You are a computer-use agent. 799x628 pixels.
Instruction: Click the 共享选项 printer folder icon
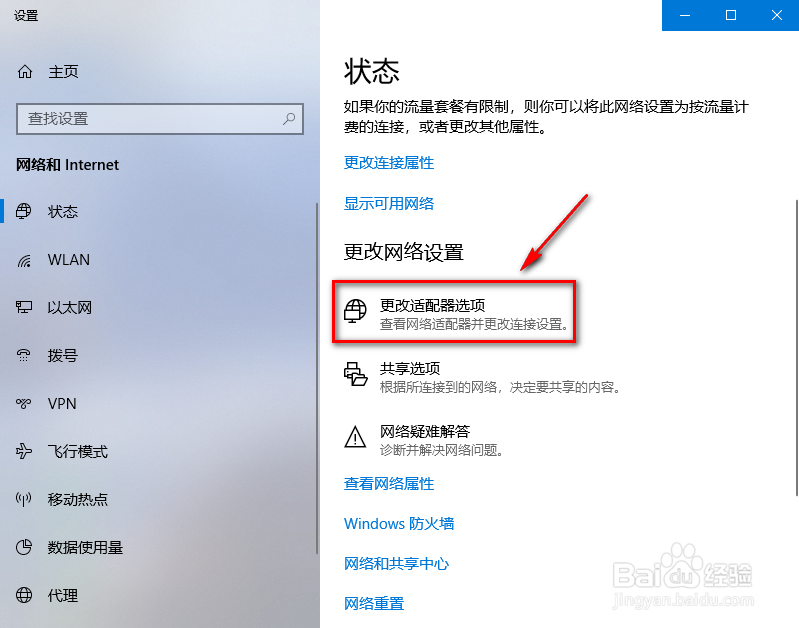355,374
